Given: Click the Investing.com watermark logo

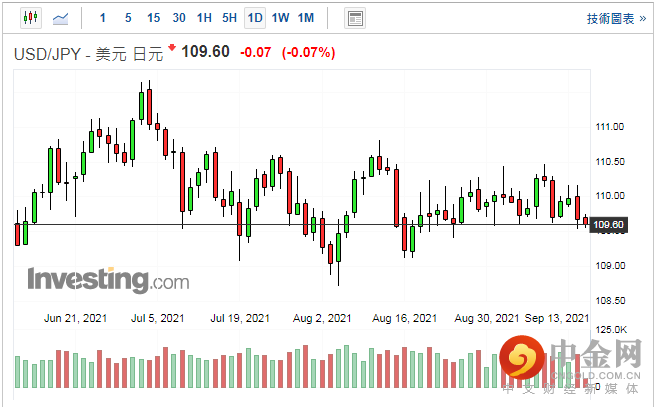Looking at the screenshot, I should (x=107, y=277).
